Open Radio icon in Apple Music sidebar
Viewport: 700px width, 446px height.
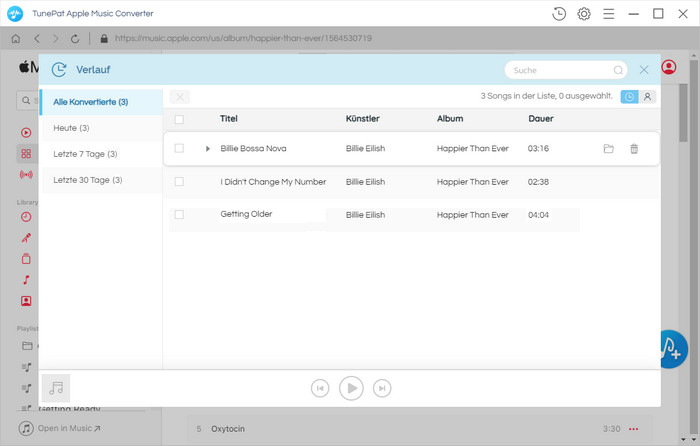[x=26, y=175]
